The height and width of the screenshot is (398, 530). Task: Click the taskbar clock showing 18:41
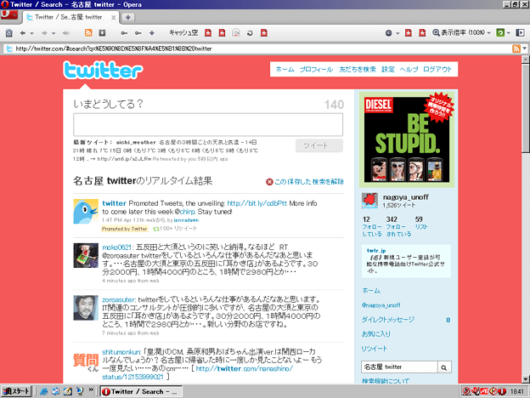[x=517, y=392]
